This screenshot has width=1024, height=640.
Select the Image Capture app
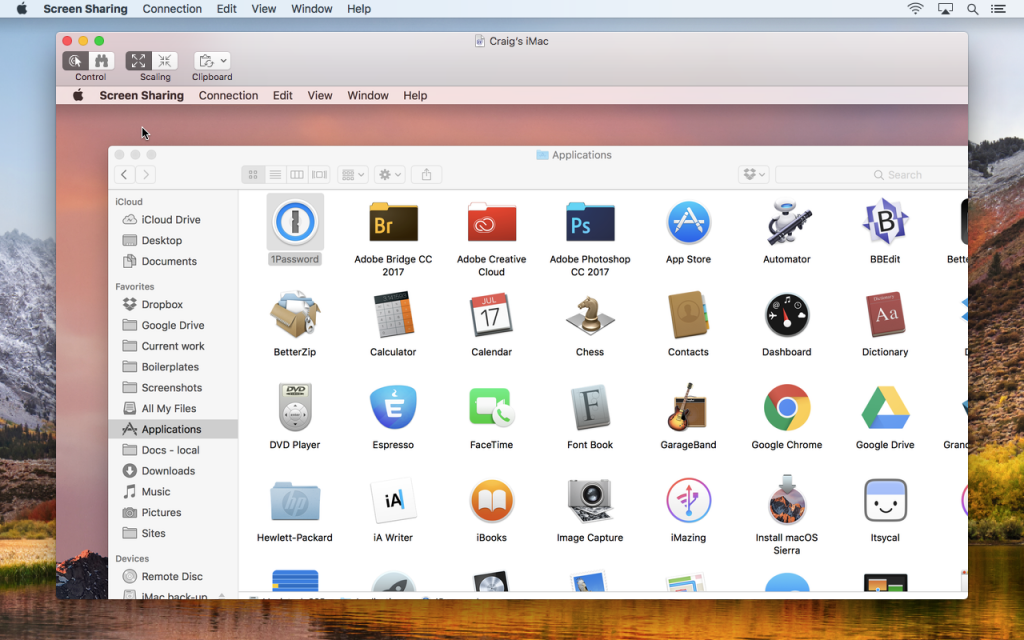click(x=590, y=502)
